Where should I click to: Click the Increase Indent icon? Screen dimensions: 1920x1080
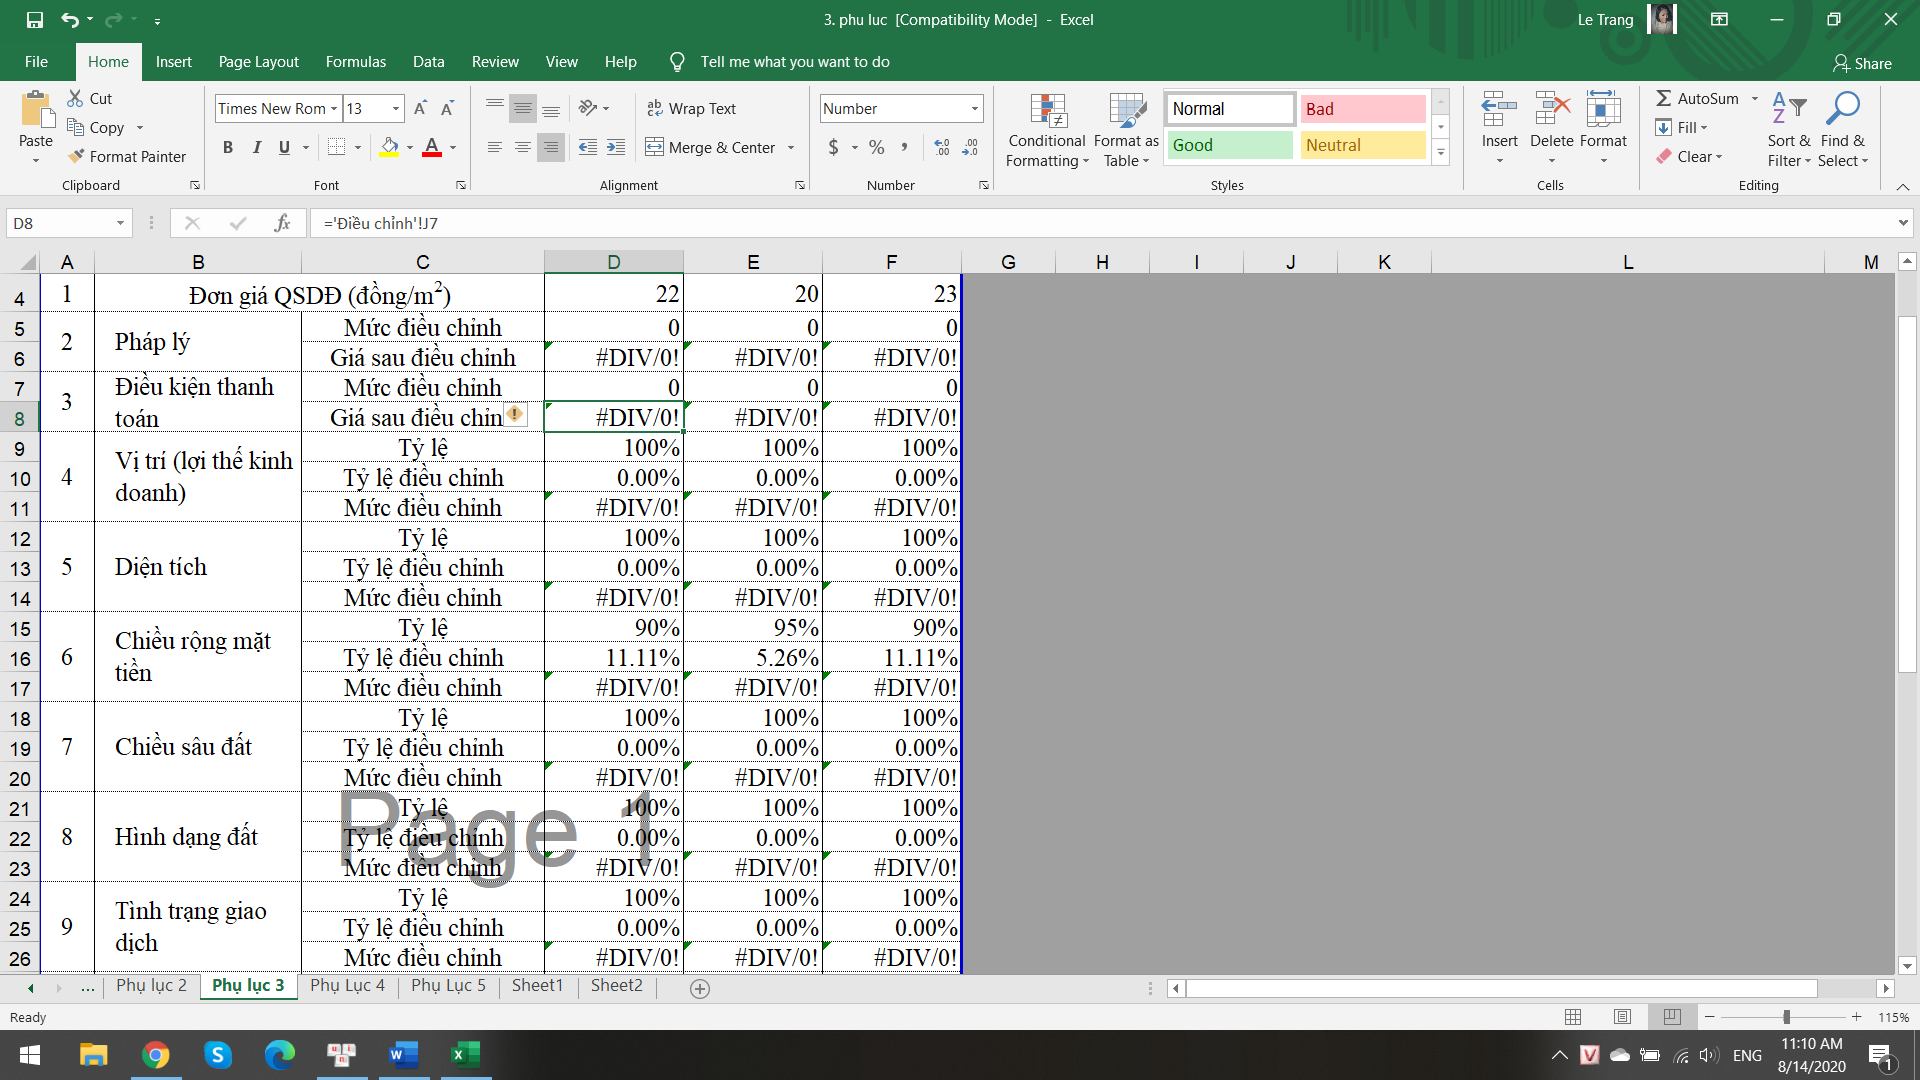pyautogui.click(x=616, y=147)
